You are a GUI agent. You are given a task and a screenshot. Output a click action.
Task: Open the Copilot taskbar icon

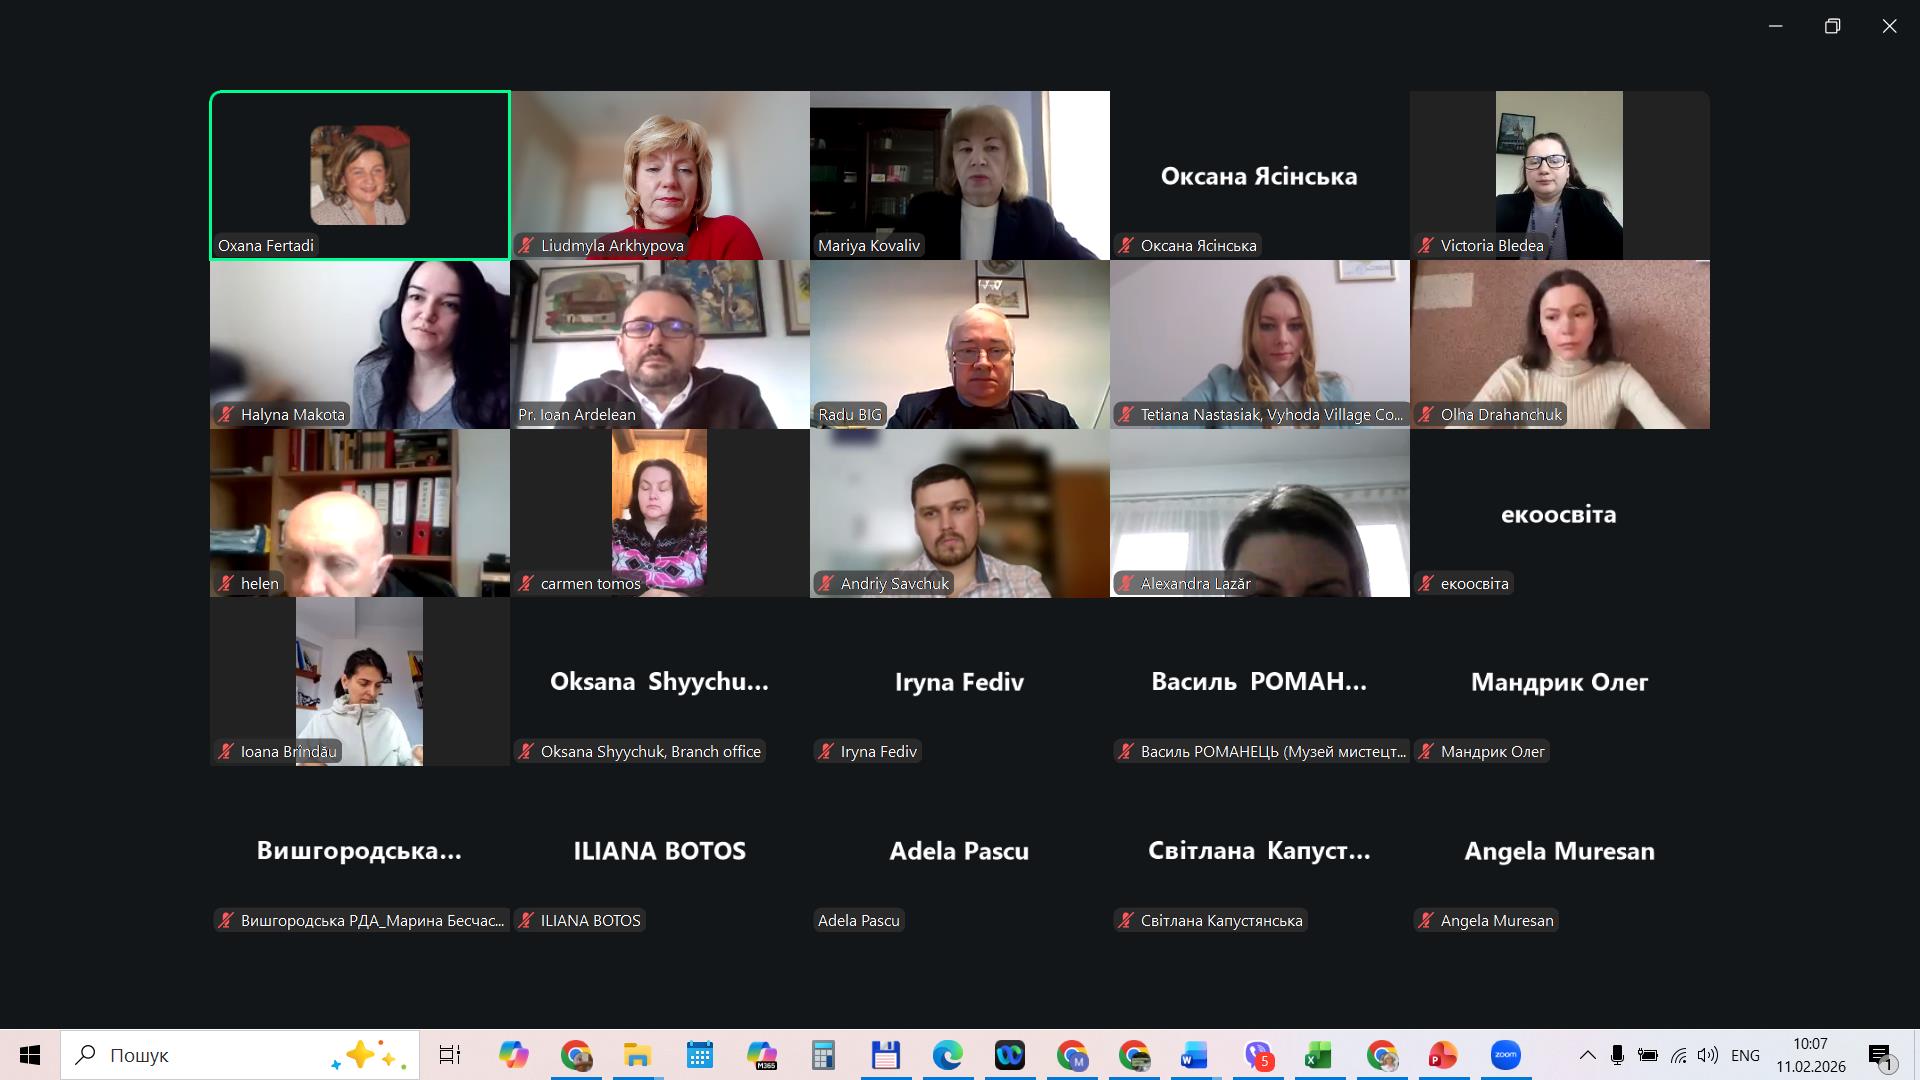pos(513,1055)
